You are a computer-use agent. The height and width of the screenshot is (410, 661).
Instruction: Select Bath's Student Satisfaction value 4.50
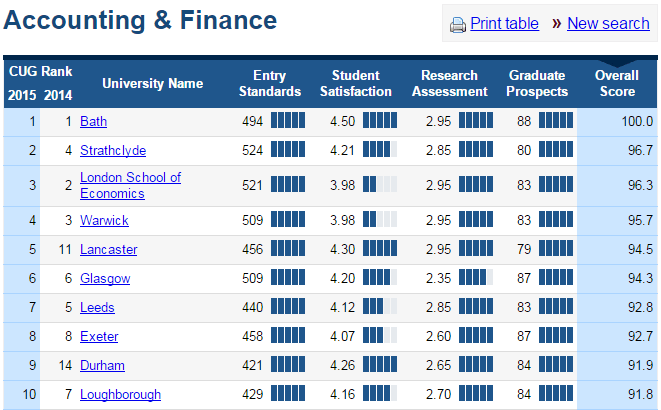point(342,121)
